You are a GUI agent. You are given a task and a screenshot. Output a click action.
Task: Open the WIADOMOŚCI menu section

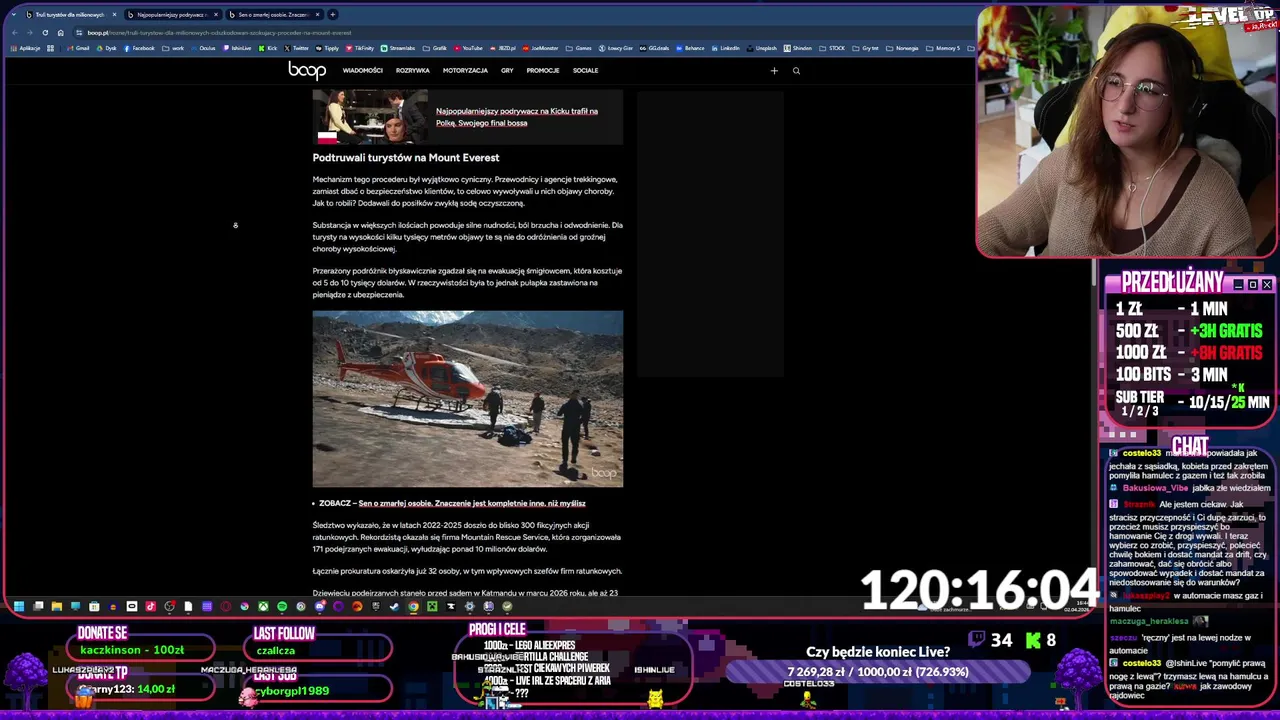pos(362,71)
